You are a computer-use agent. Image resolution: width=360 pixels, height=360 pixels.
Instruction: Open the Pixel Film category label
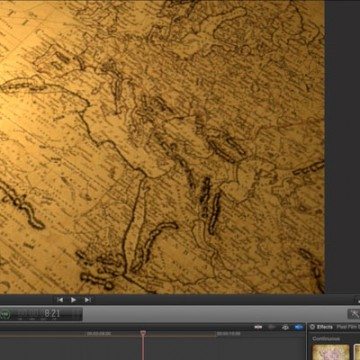tap(348, 327)
